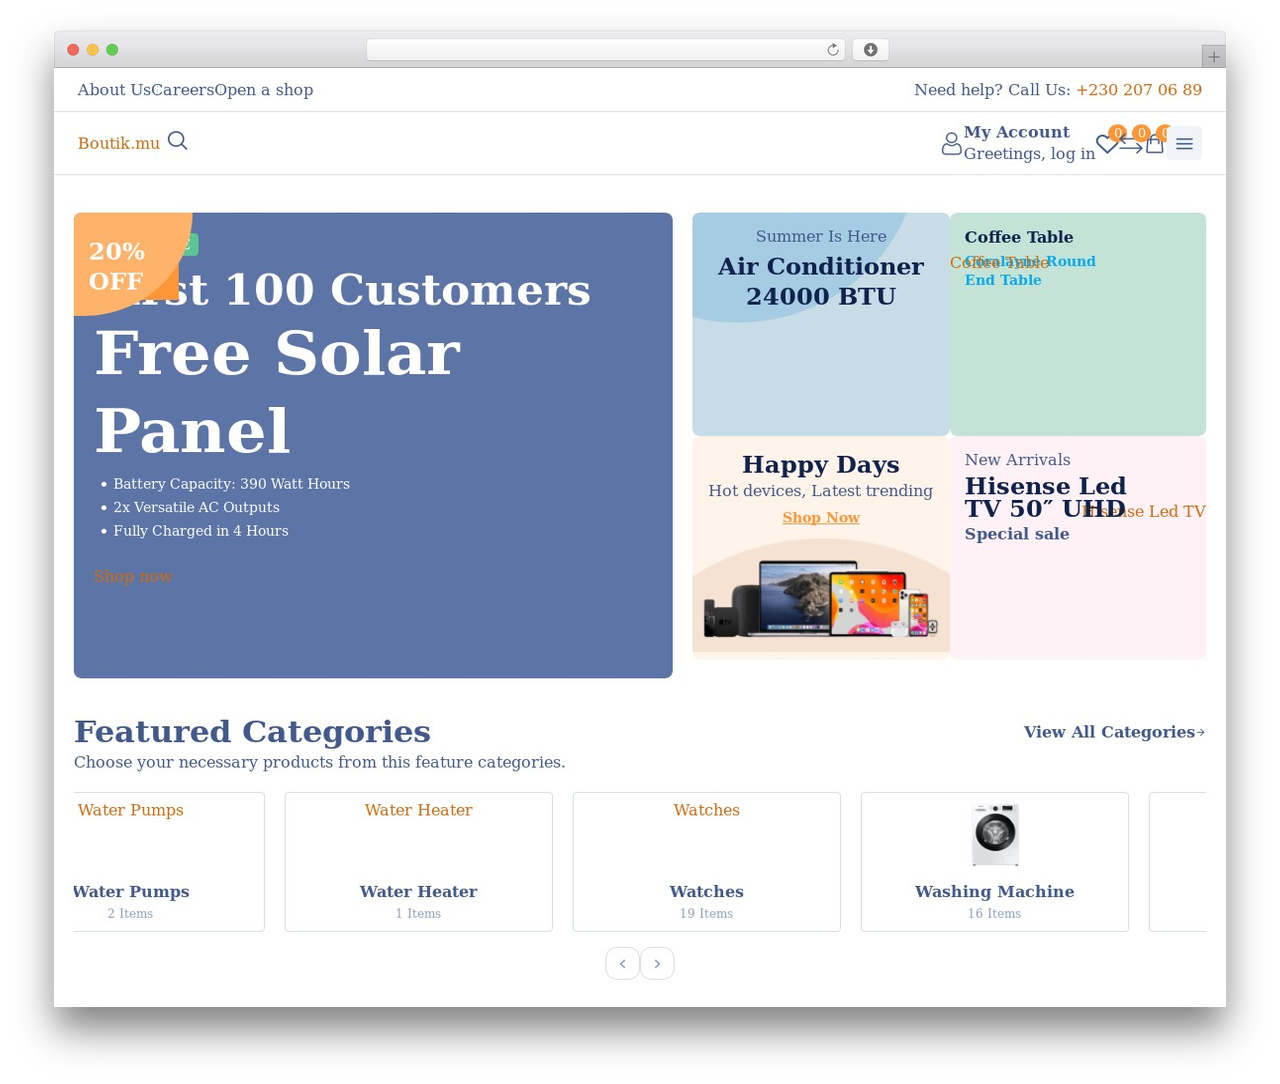
Task: Click the browser reload icon
Action: click(832, 50)
